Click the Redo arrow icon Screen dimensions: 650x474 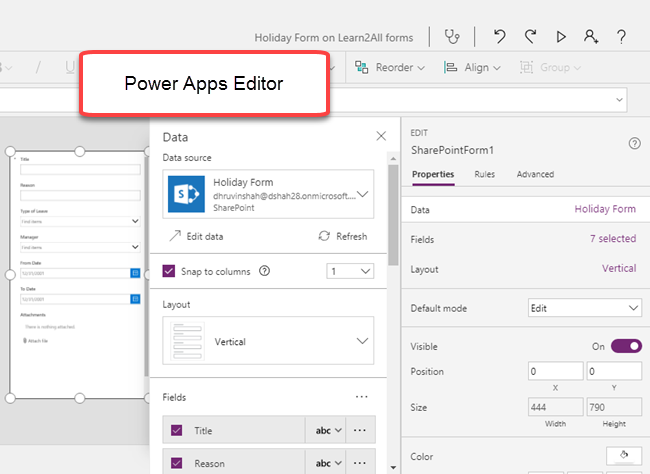pos(530,37)
